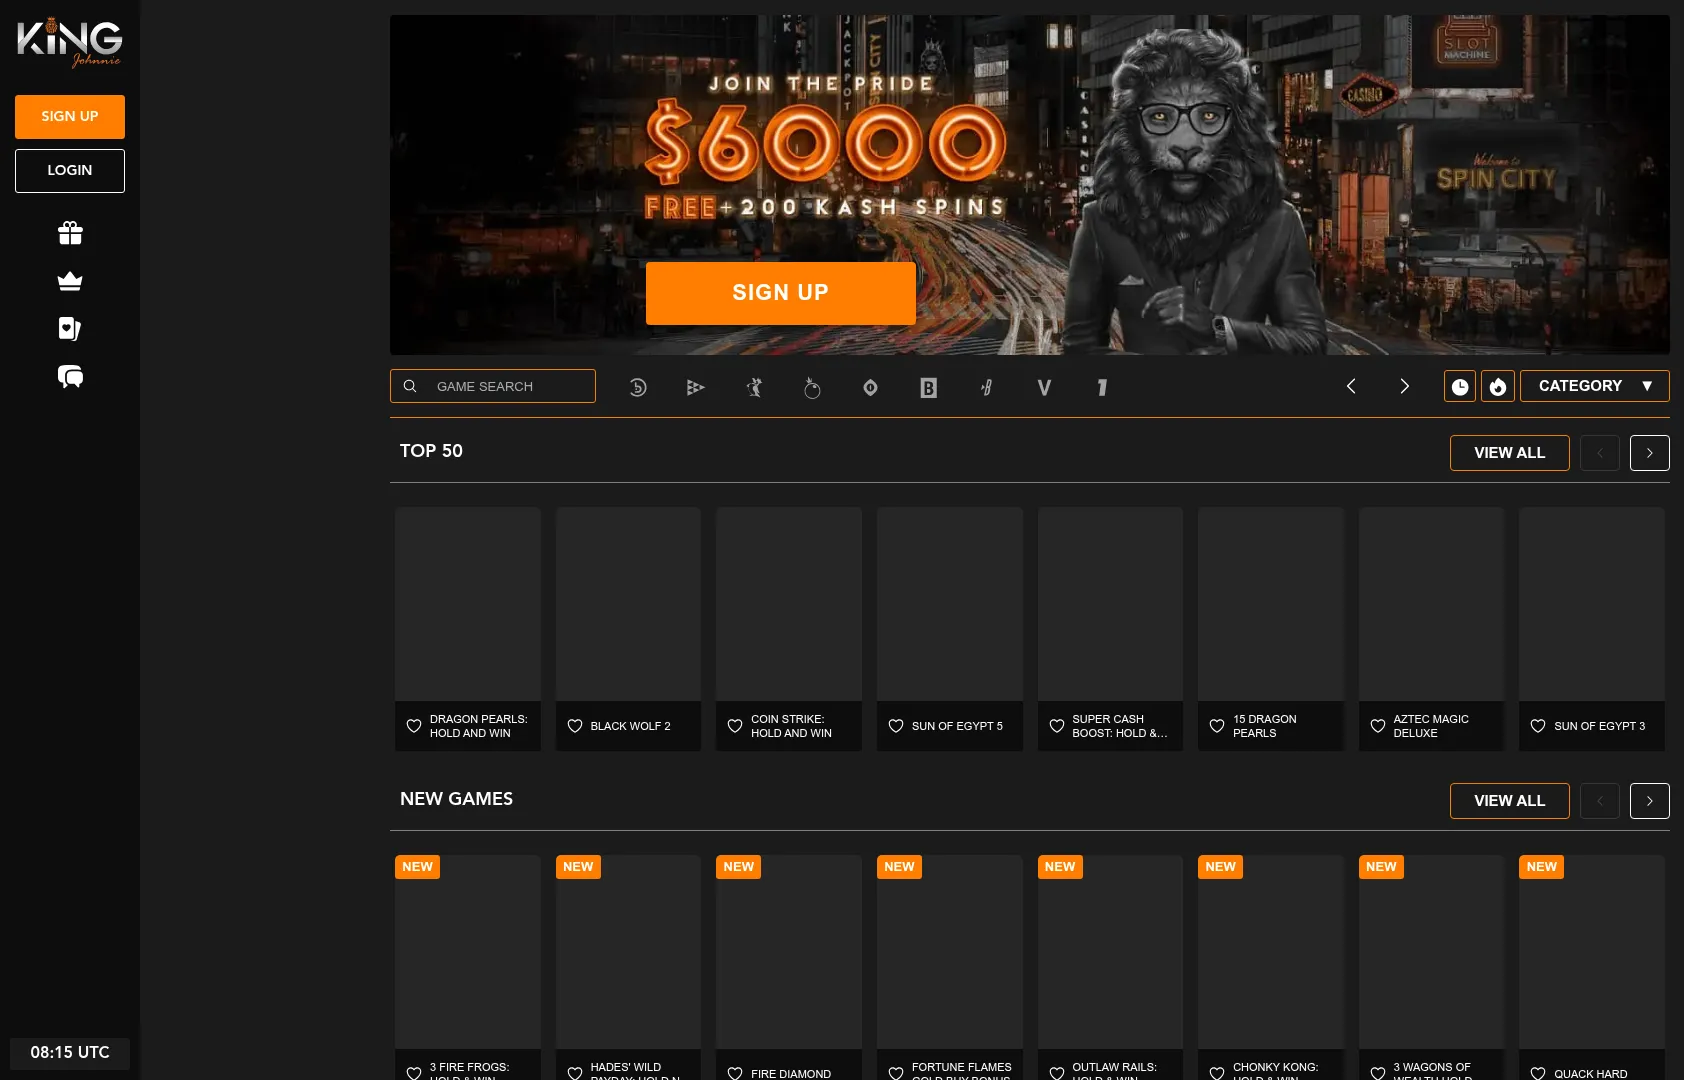Screen dimensions: 1684x1080
Task: Open new game Quack Hard thumbnail
Action: pyautogui.click(x=1592, y=952)
